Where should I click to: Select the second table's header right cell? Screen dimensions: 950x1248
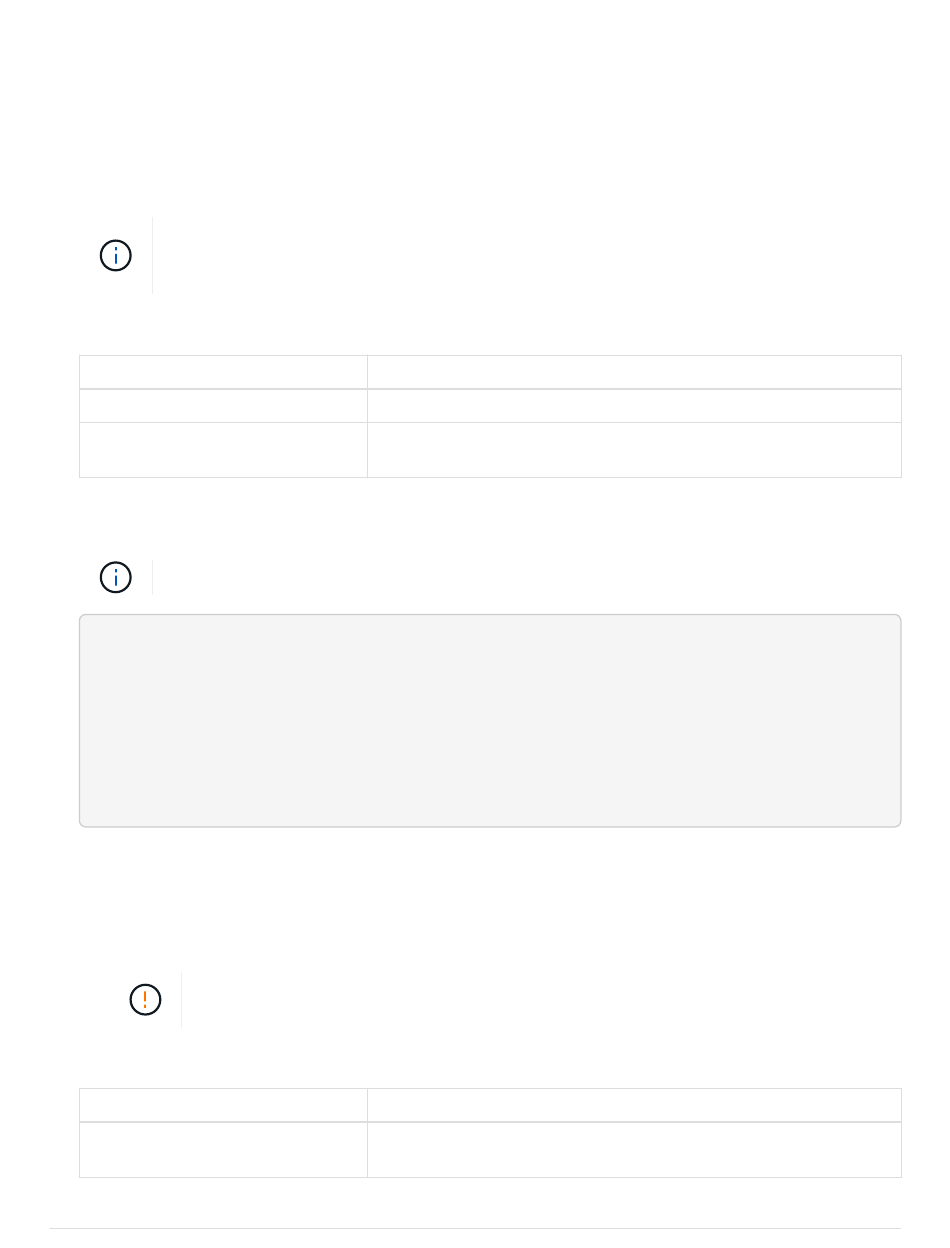634,1105
